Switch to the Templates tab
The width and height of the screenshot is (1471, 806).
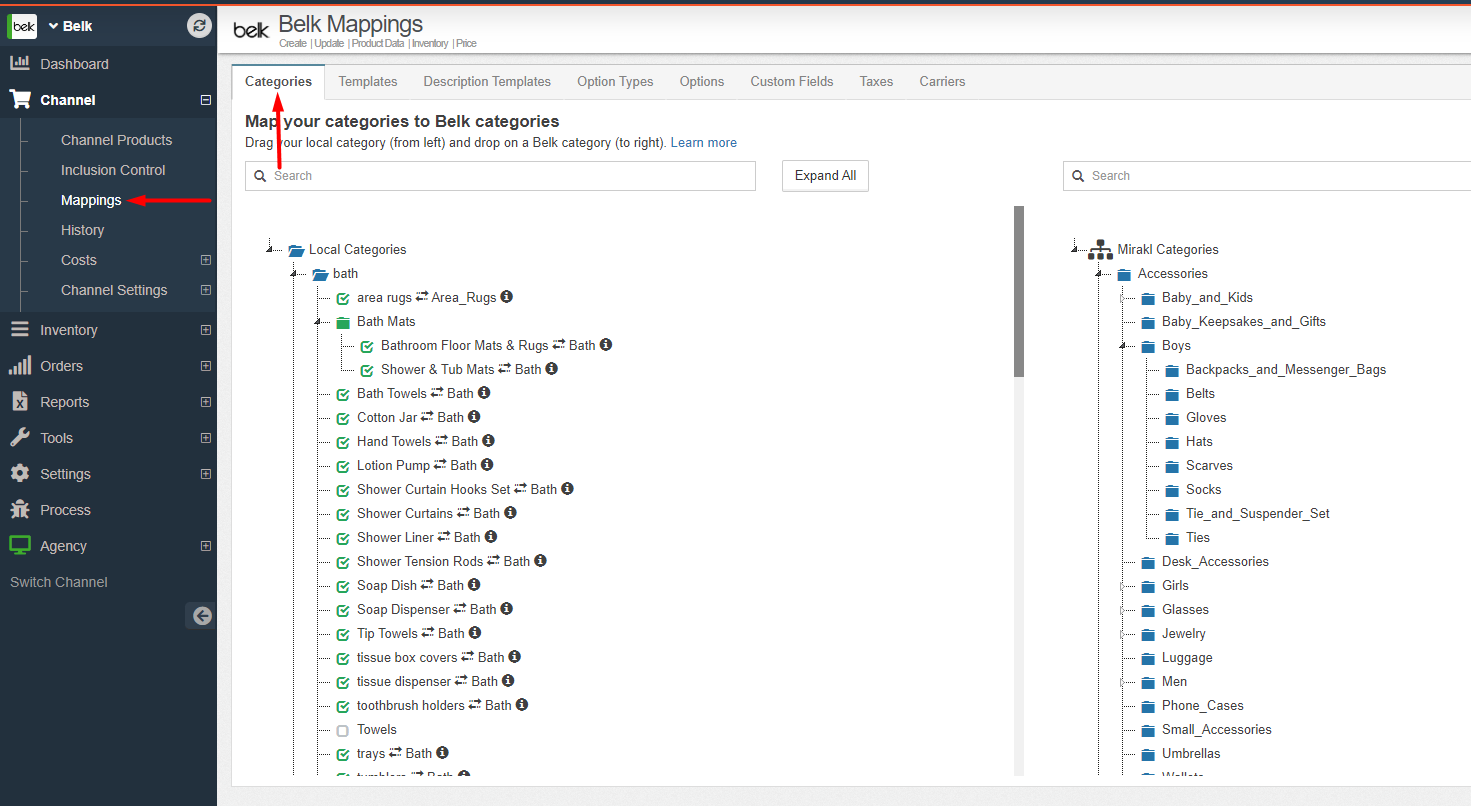(368, 82)
